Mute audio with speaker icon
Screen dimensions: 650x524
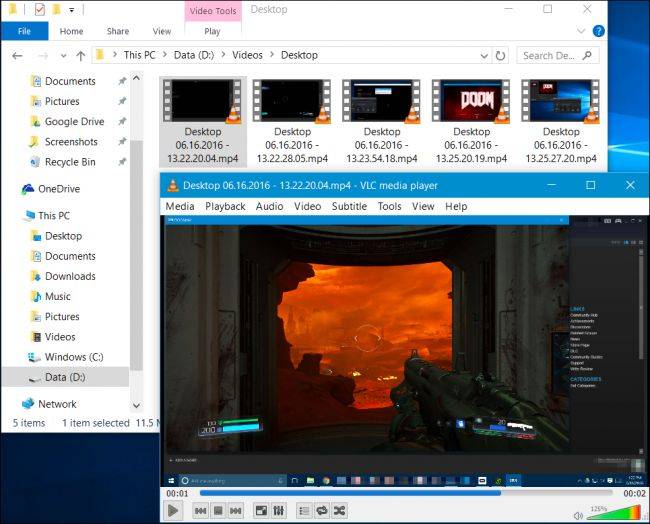pyautogui.click(x=578, y=516)
